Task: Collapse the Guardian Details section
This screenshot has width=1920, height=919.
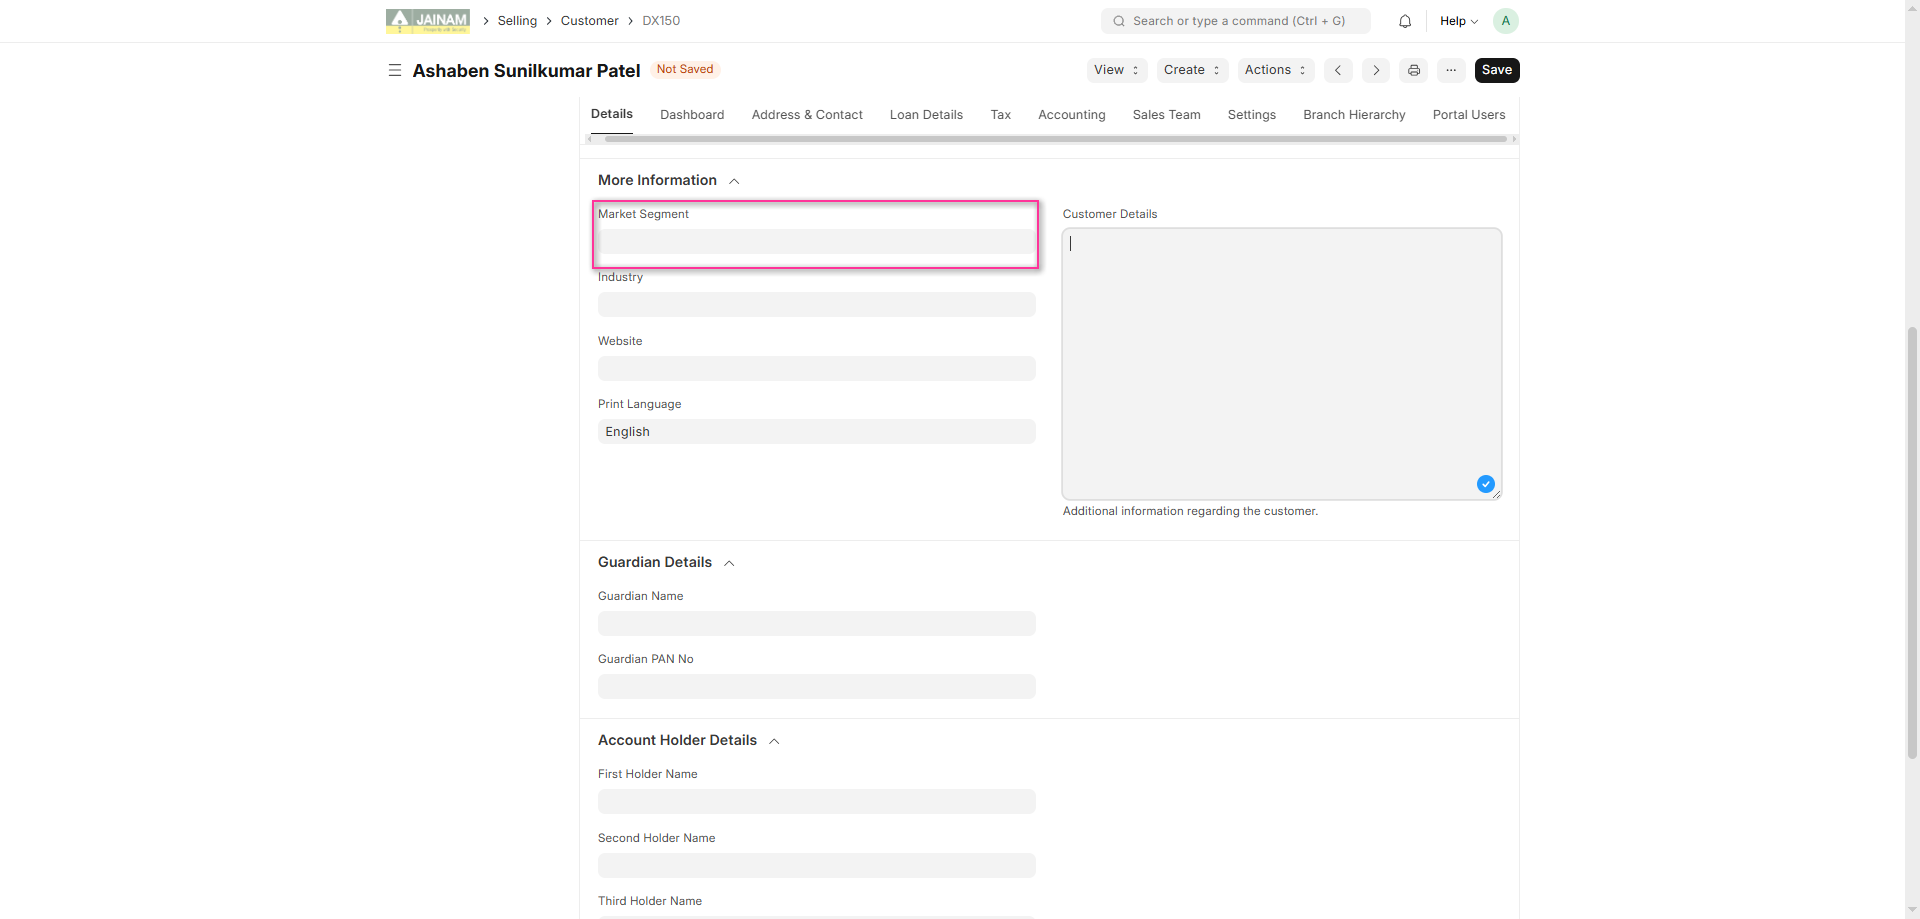Action: coord(729,563)
